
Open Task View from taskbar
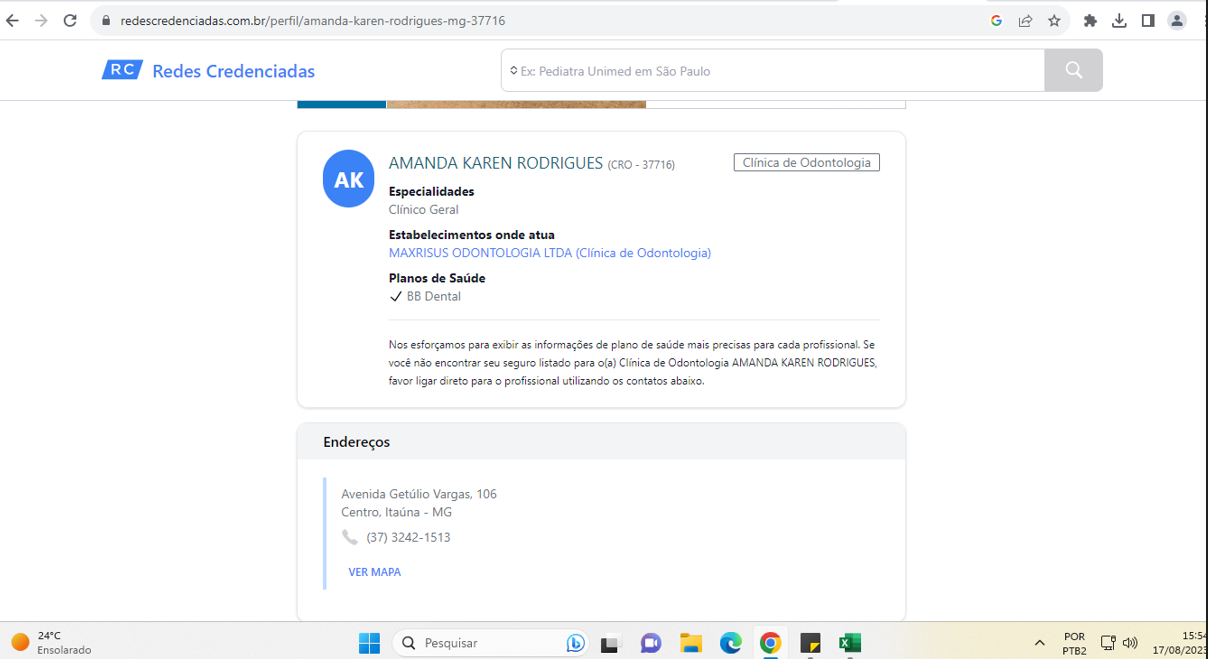click(611, 643)
